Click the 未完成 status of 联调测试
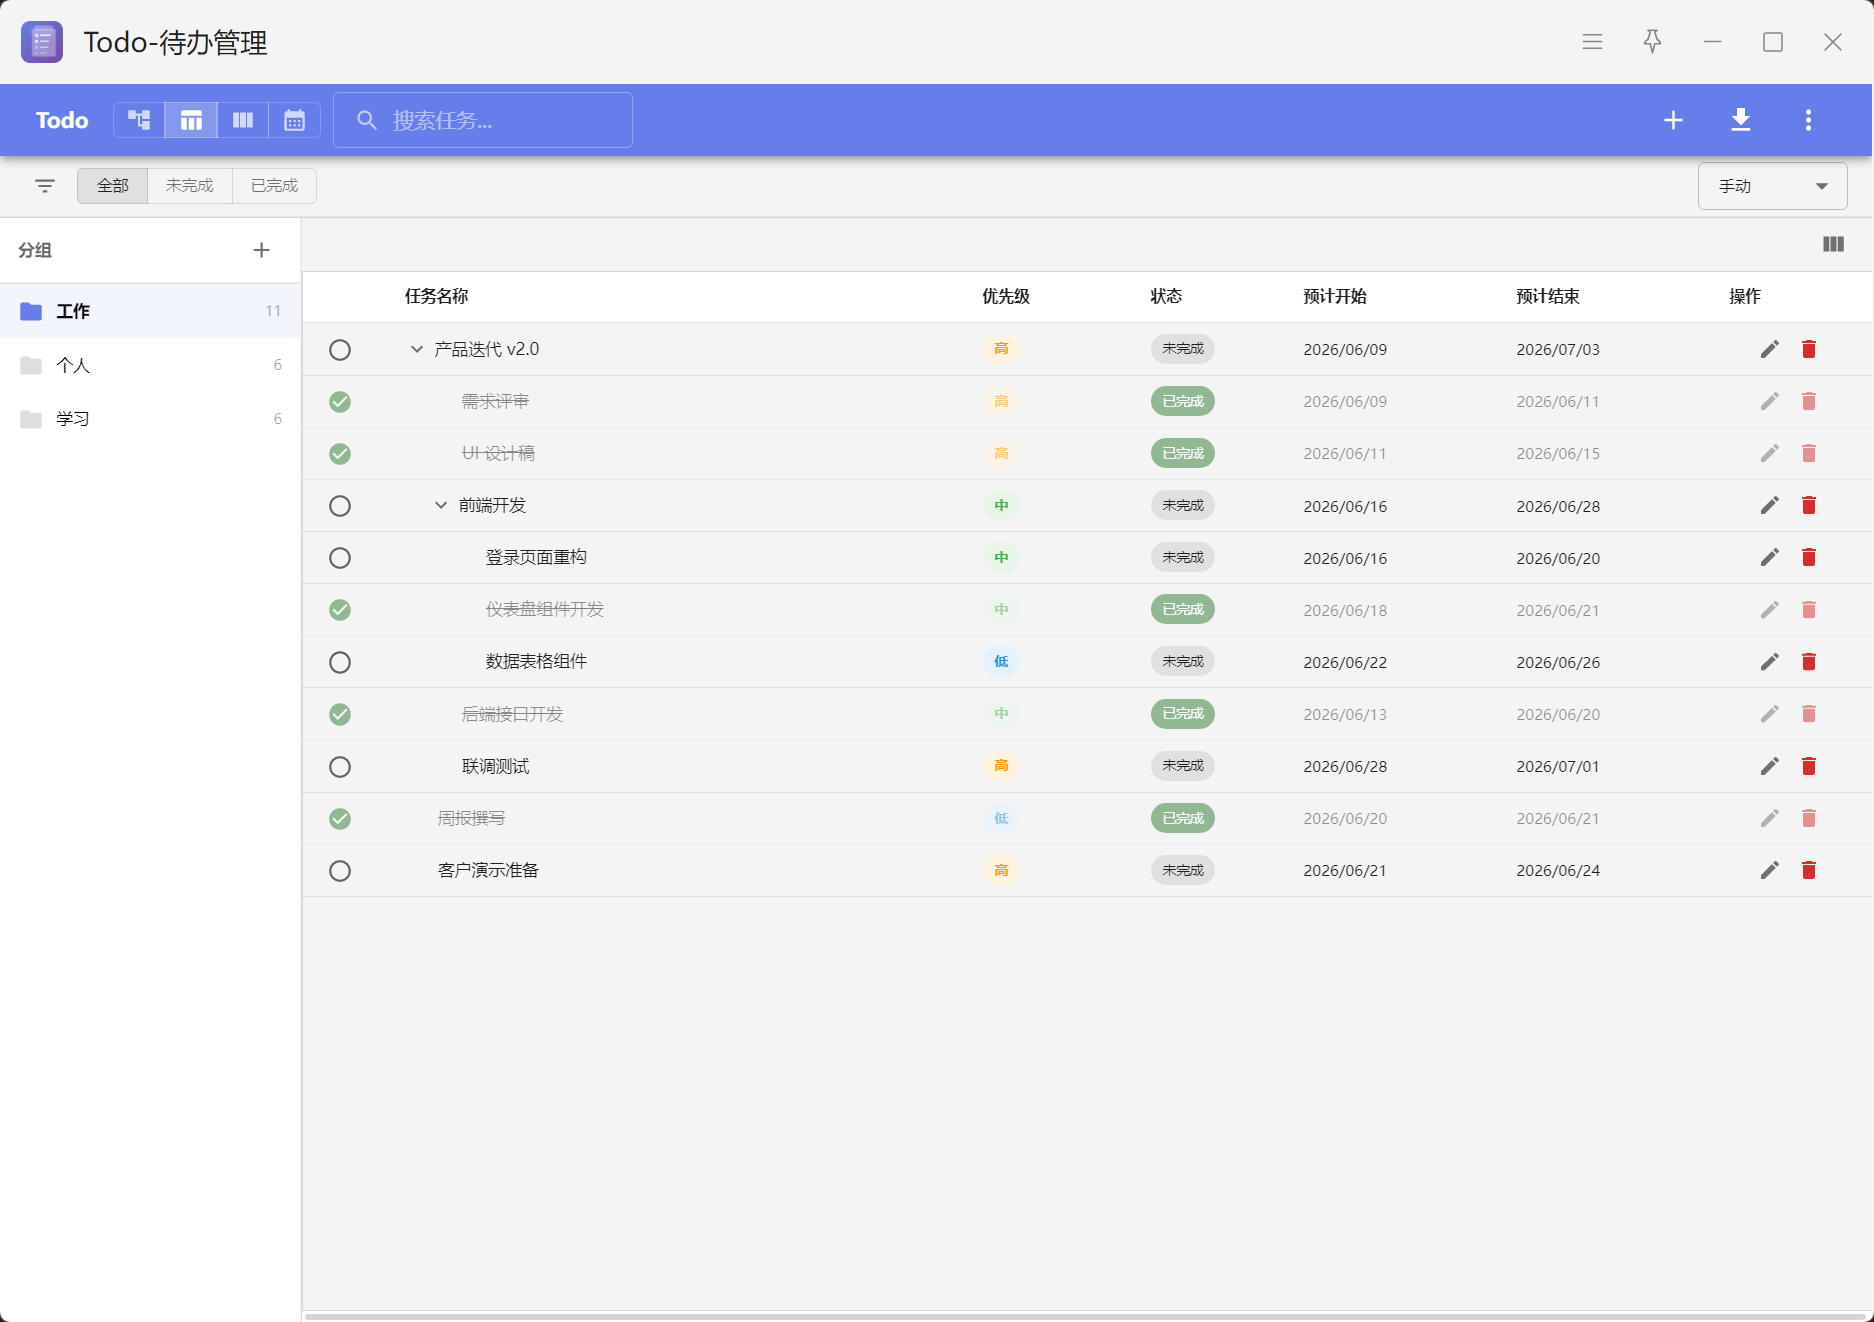 pyautogui.click(x=1183, y=766)
